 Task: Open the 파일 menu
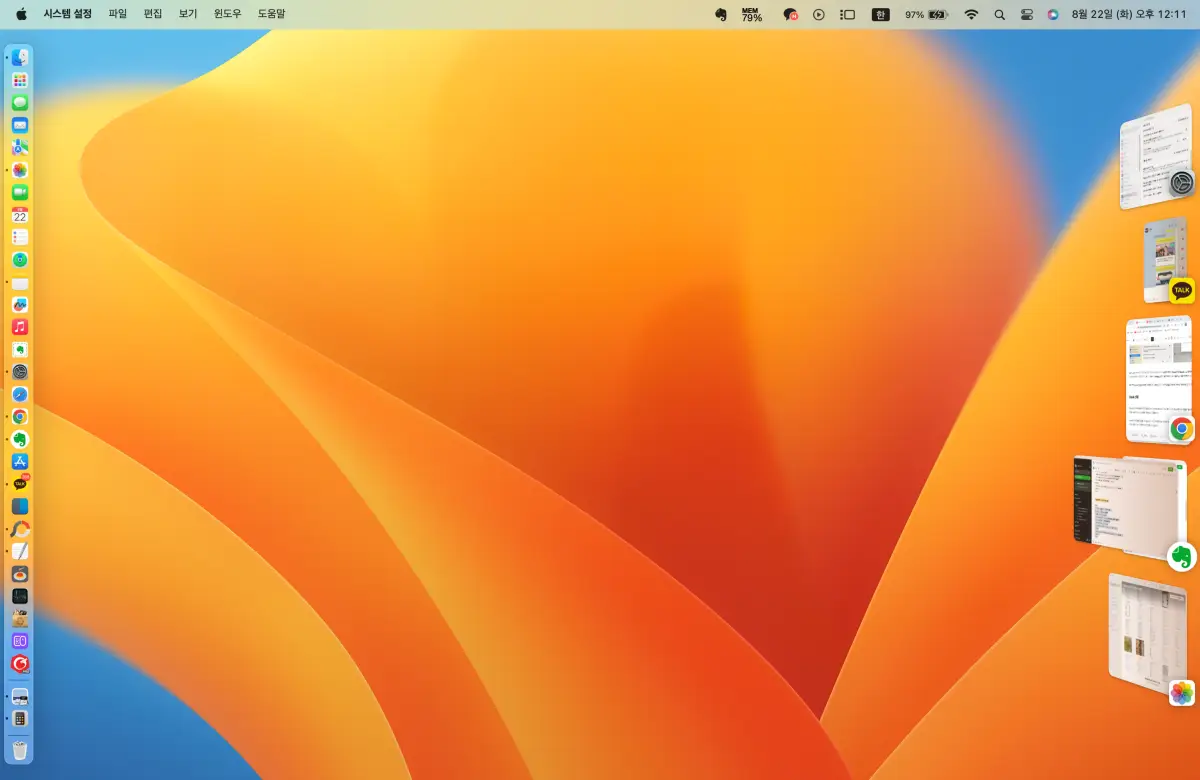(118, 15)
